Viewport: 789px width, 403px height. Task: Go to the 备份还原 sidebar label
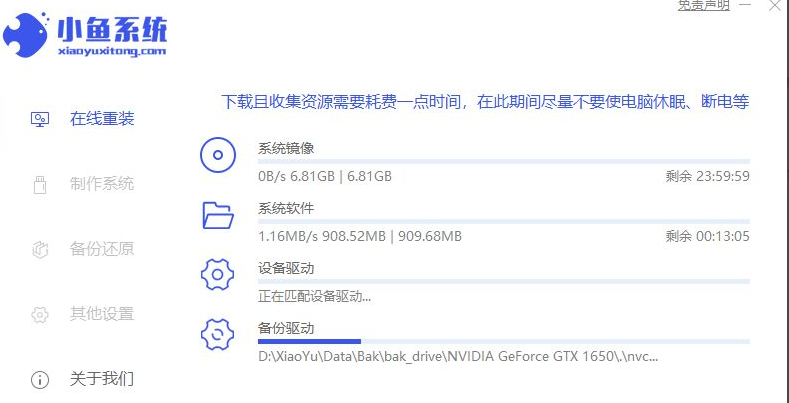(102, 249)
